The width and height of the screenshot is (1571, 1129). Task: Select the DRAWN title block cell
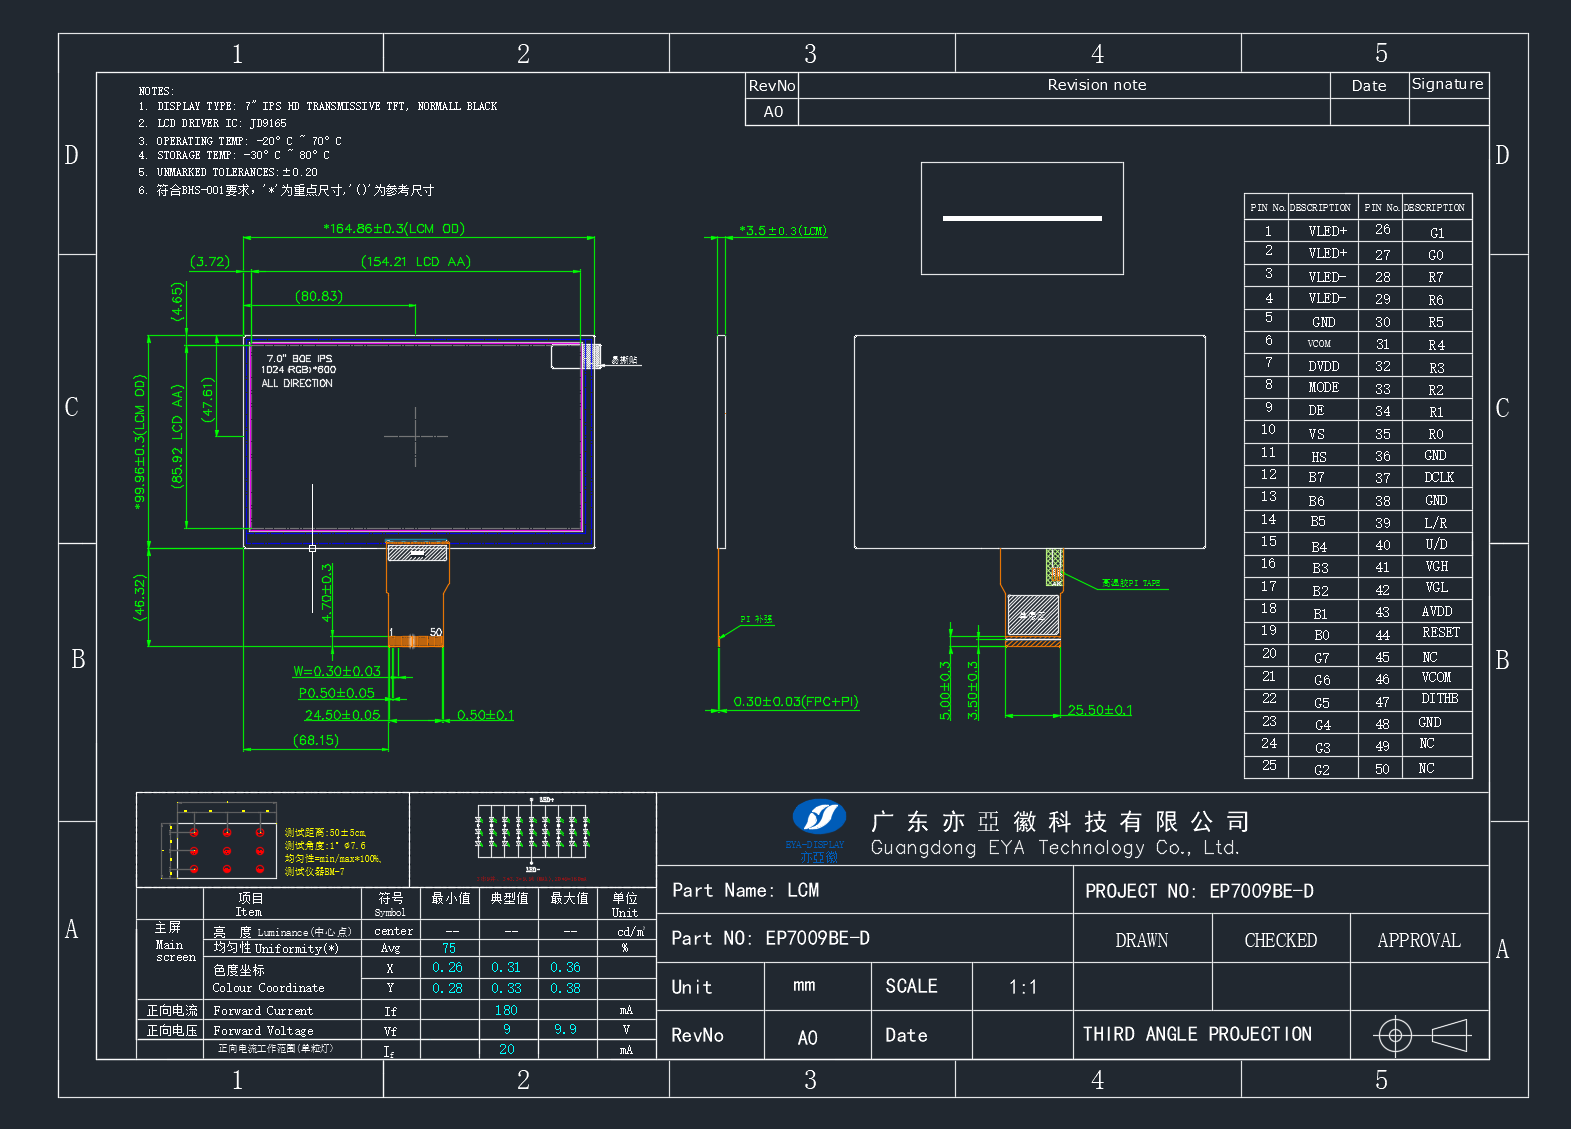coord(1142,939)
